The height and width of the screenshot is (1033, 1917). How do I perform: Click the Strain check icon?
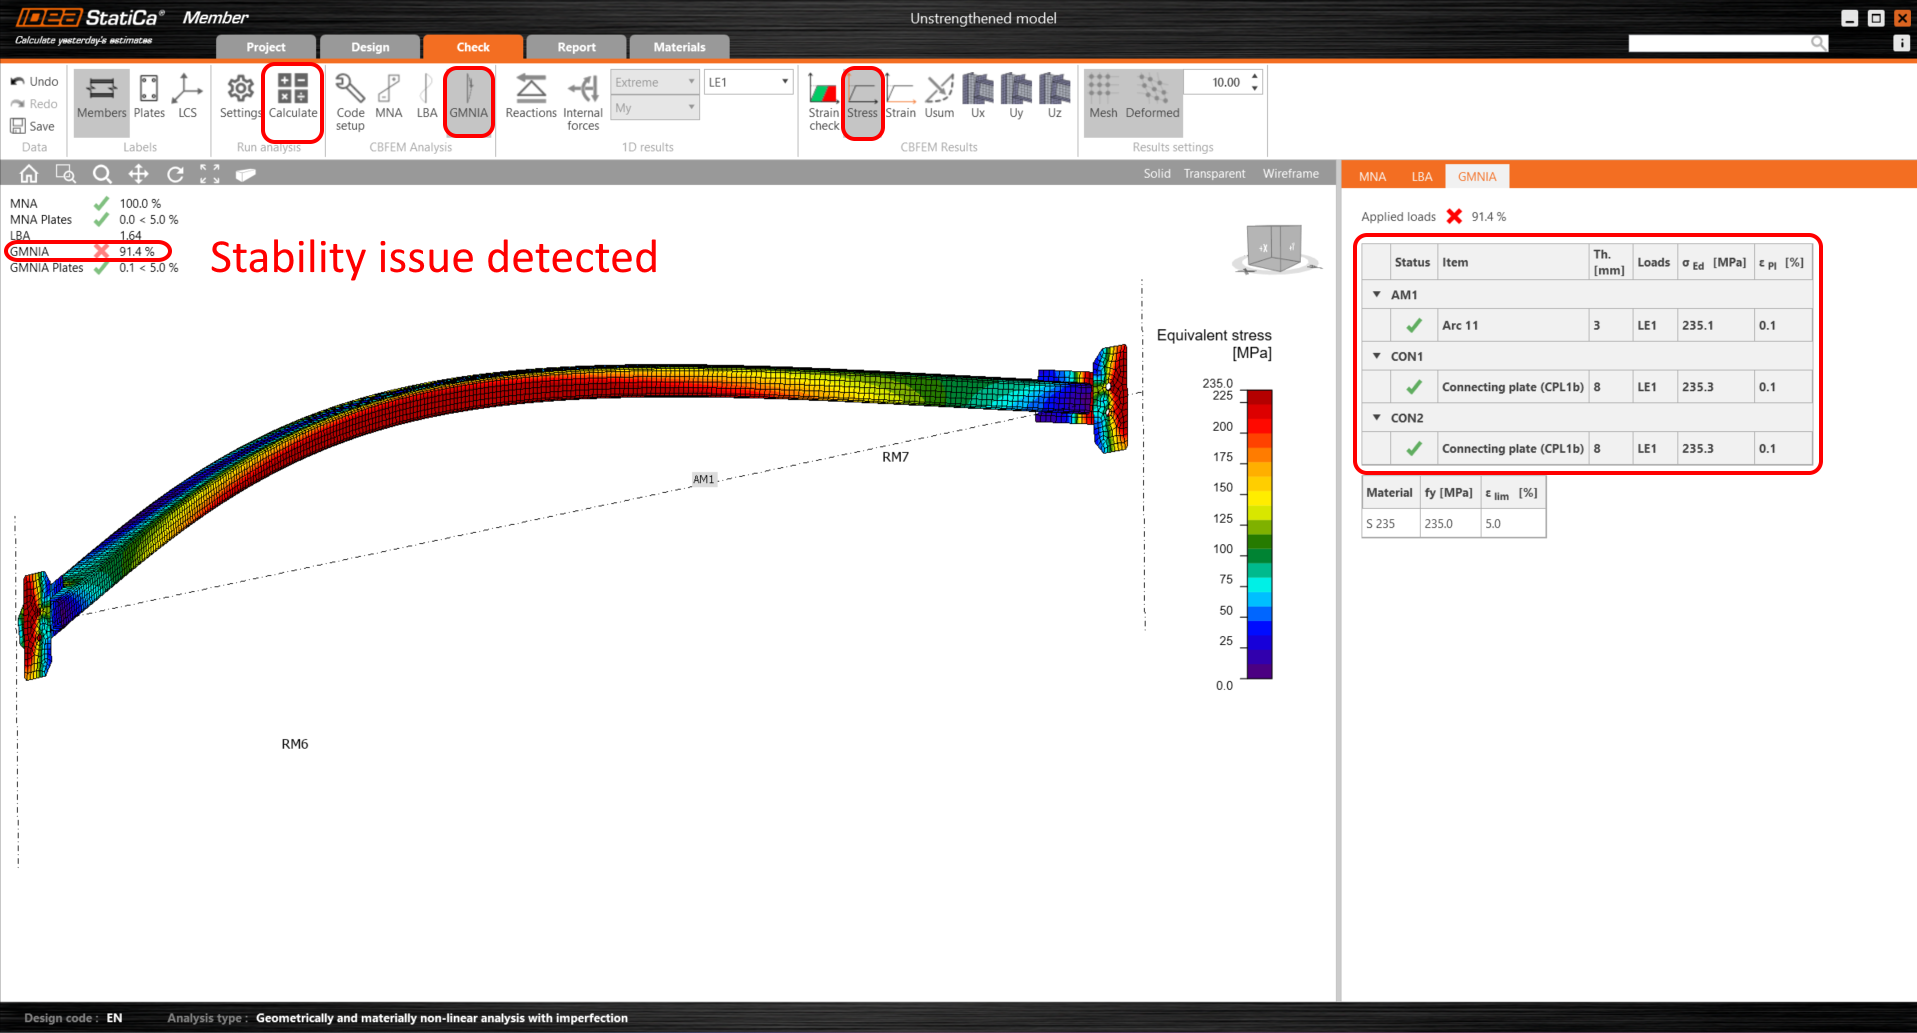[824, 101]
